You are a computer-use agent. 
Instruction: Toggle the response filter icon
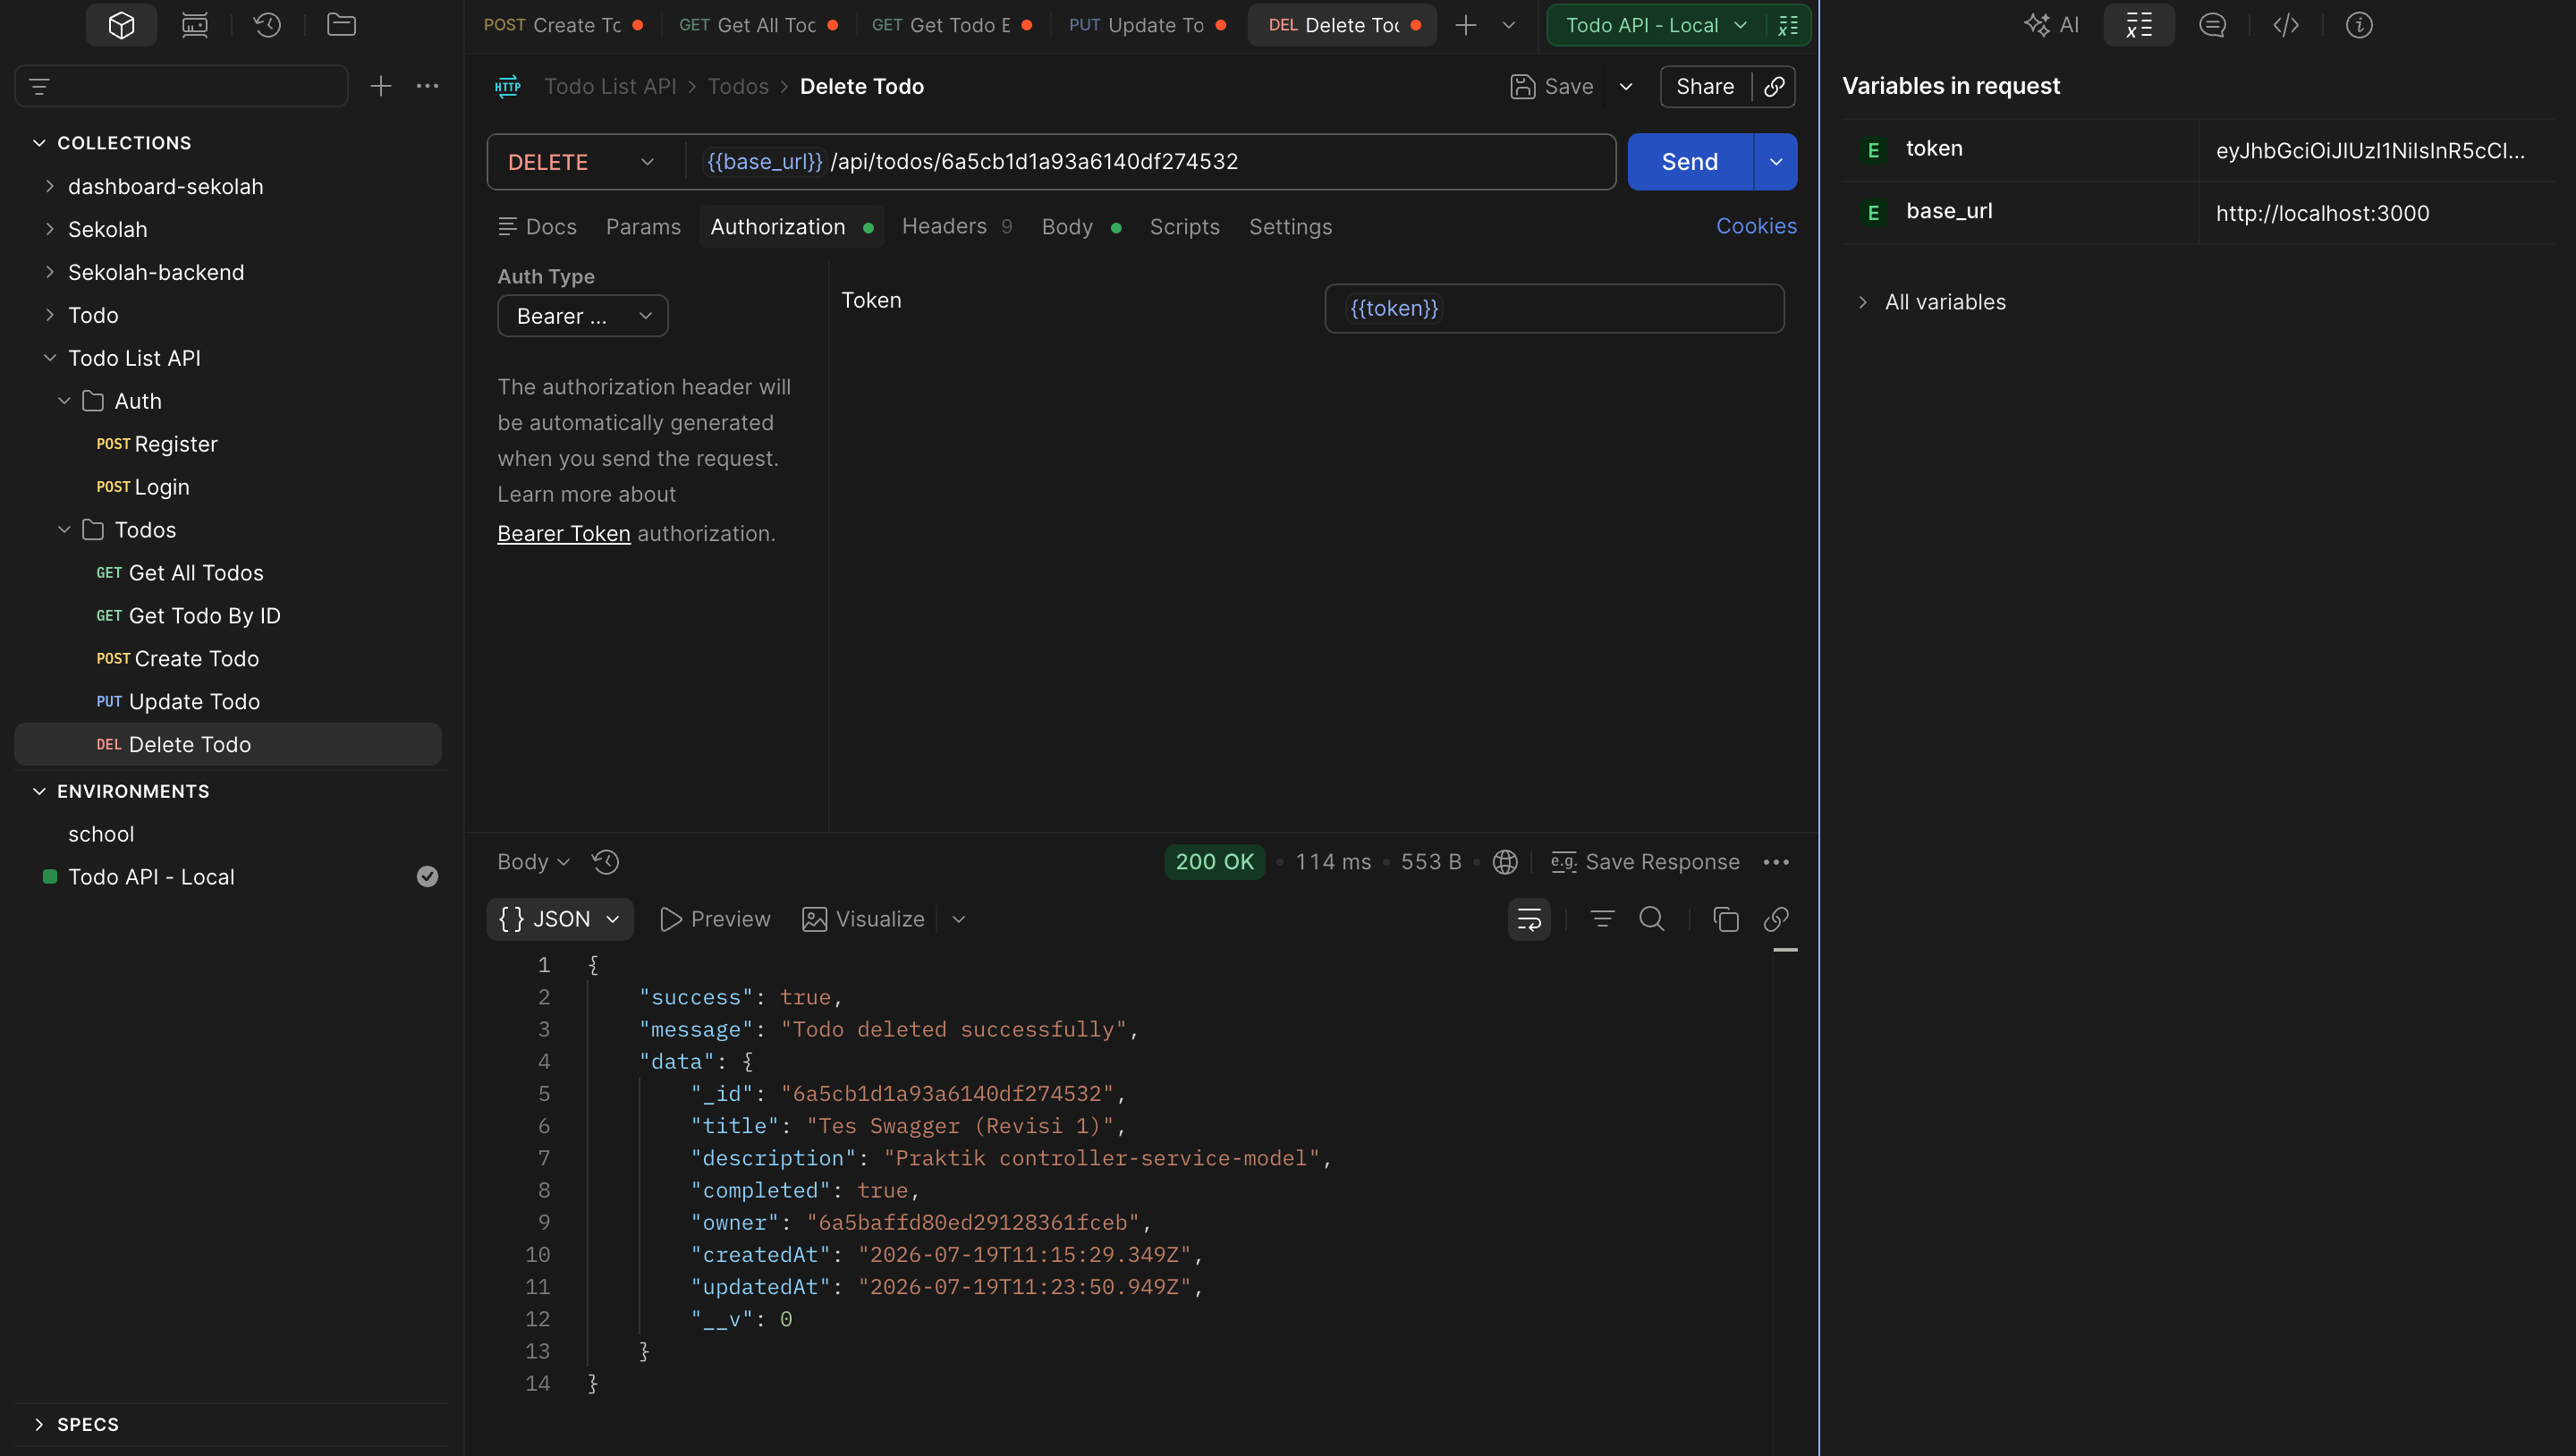[1602, 919]
